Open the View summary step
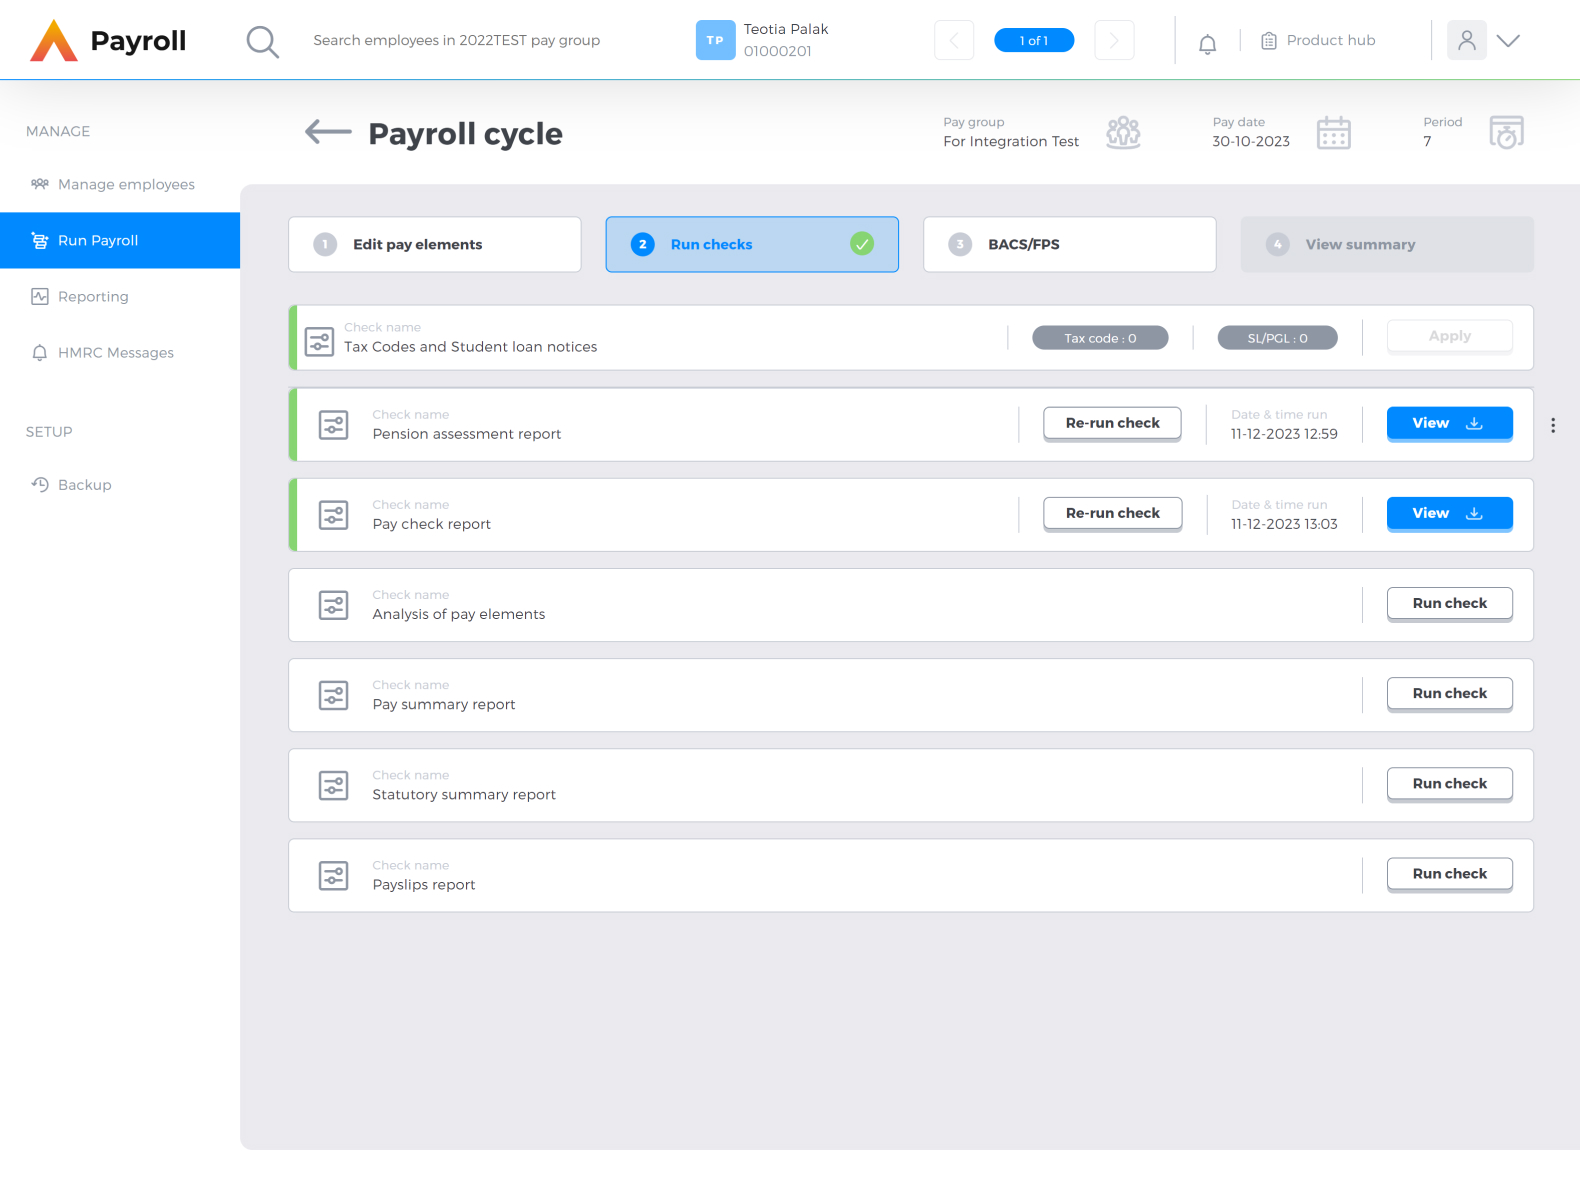1580x1180 pixels. [x=1387, y=244]
